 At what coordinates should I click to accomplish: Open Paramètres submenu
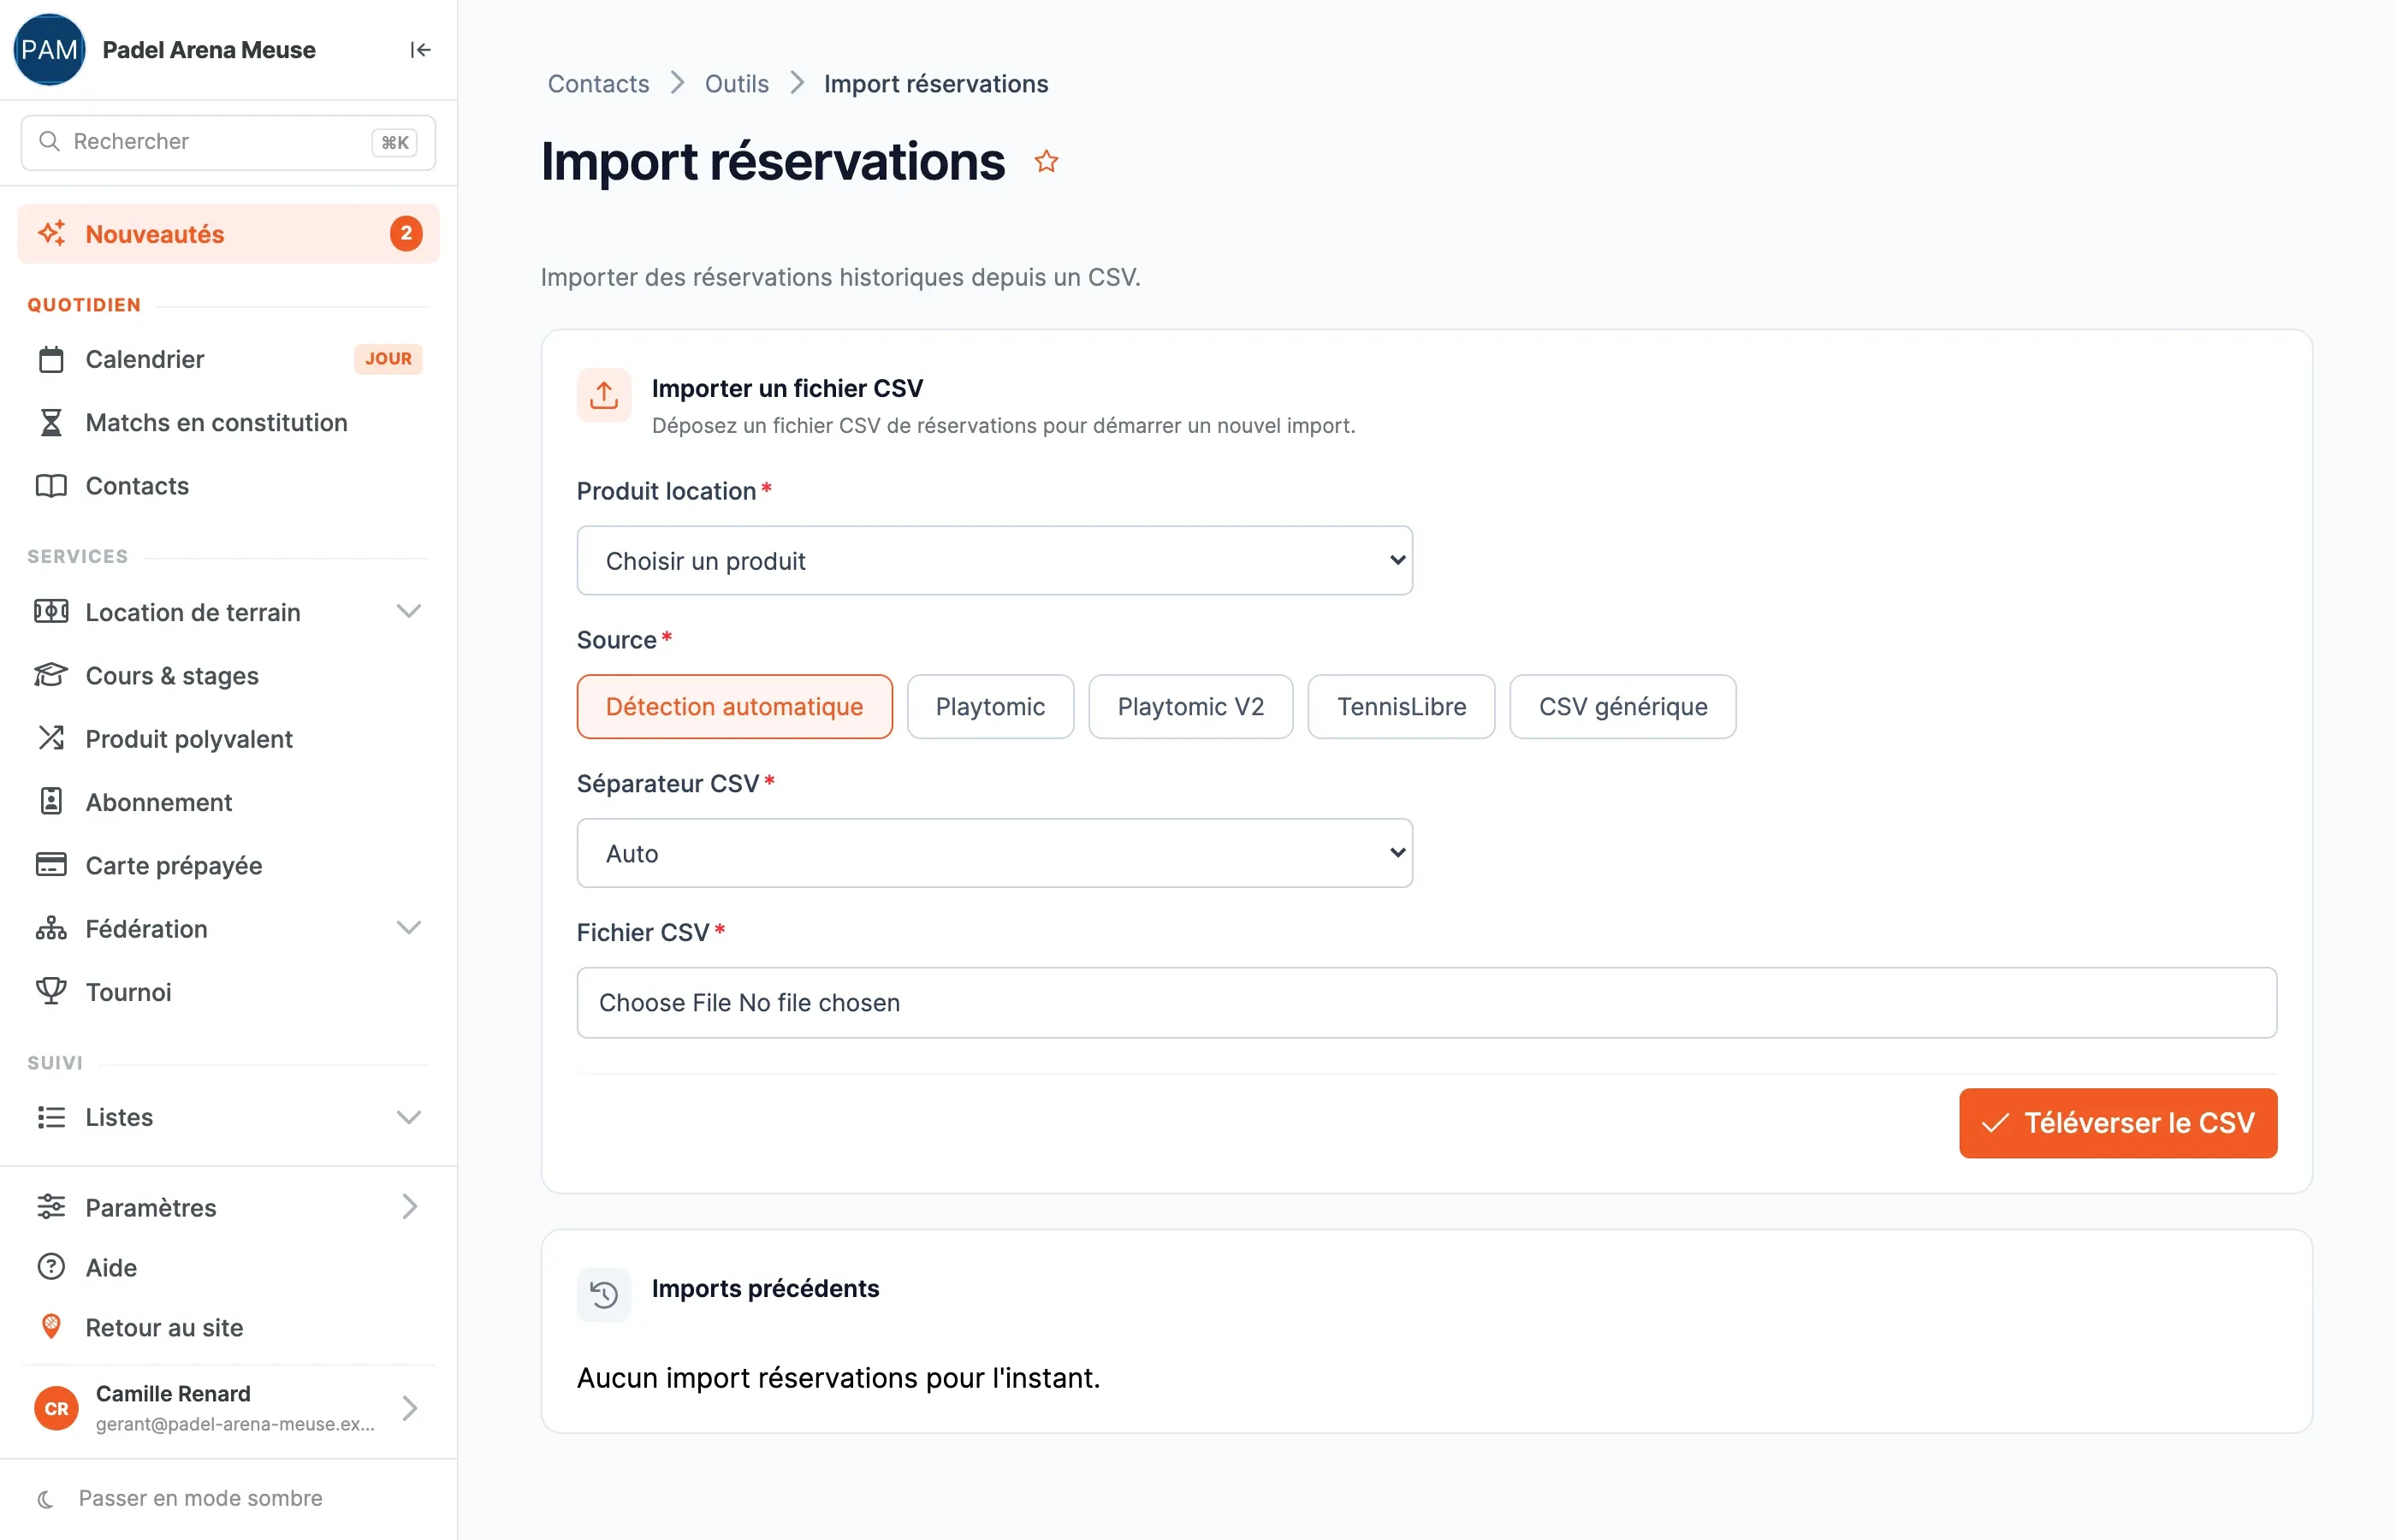[228, 1207]
